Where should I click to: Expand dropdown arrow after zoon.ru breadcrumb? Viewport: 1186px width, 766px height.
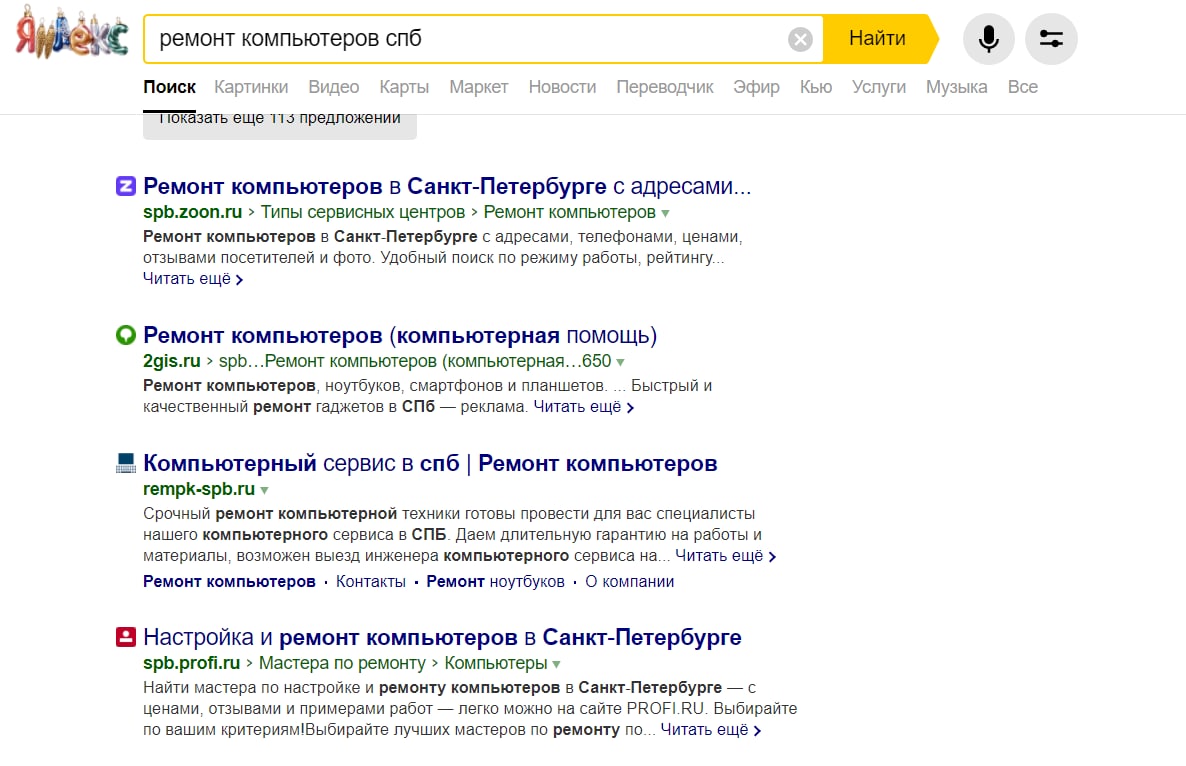coord(665,213)
